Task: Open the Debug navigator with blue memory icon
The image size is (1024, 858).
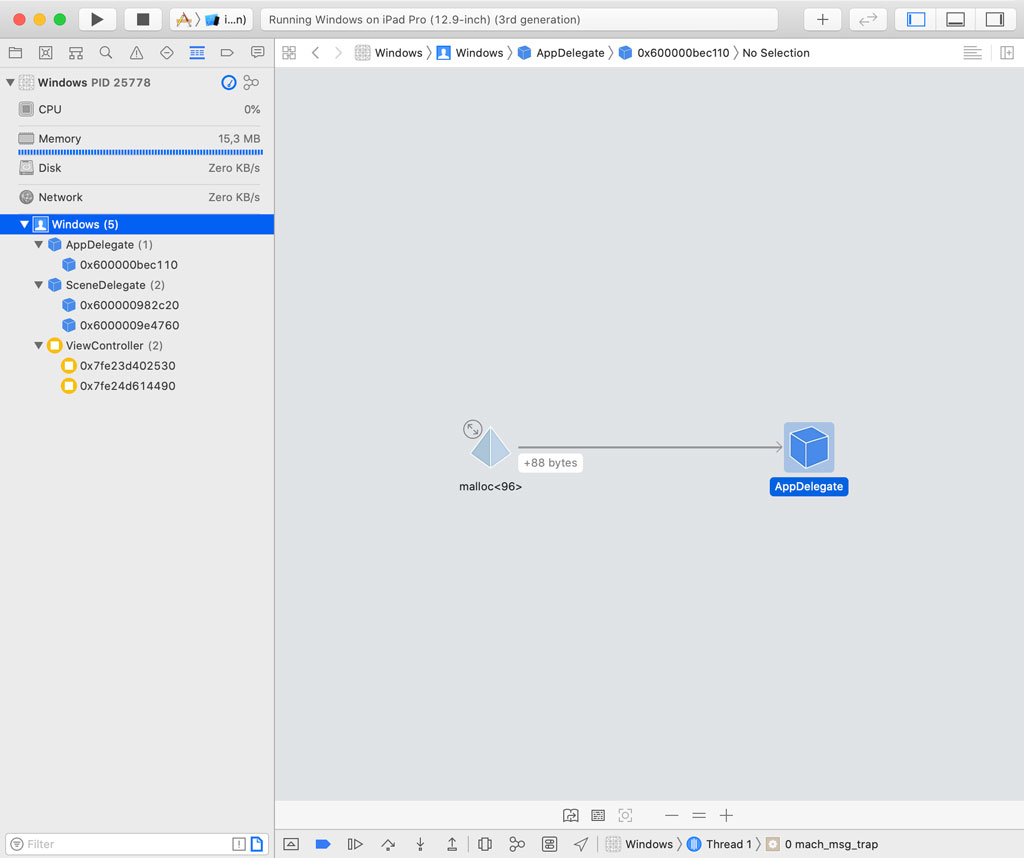Action: tap(196, 52)
